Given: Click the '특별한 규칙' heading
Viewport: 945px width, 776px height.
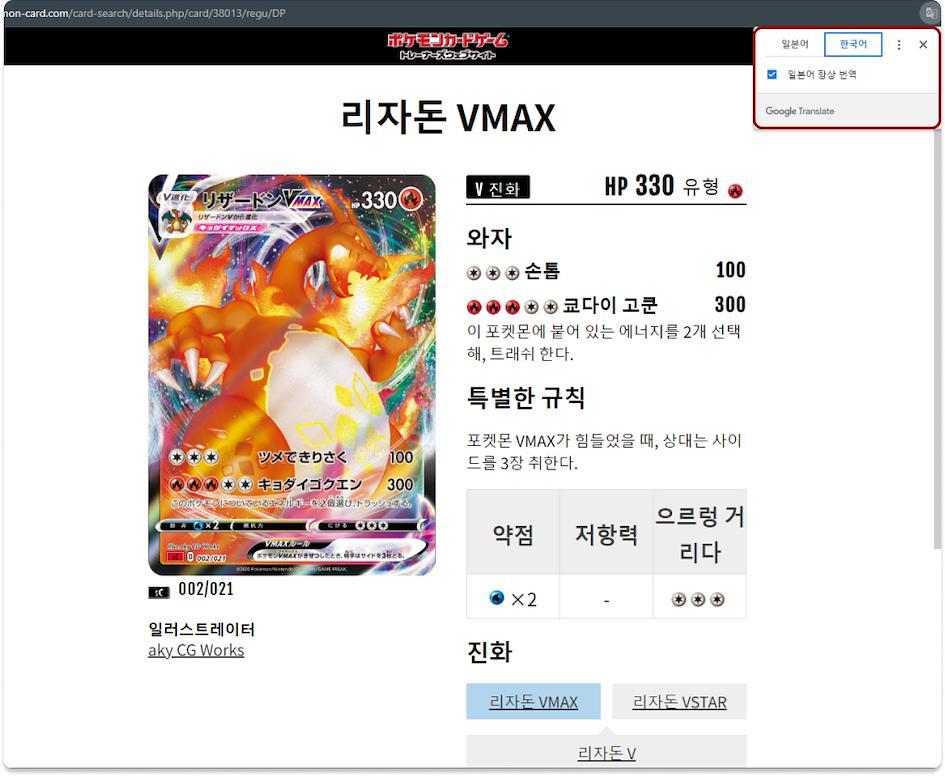Looking at the screenshot, I should tap(526, 397).
